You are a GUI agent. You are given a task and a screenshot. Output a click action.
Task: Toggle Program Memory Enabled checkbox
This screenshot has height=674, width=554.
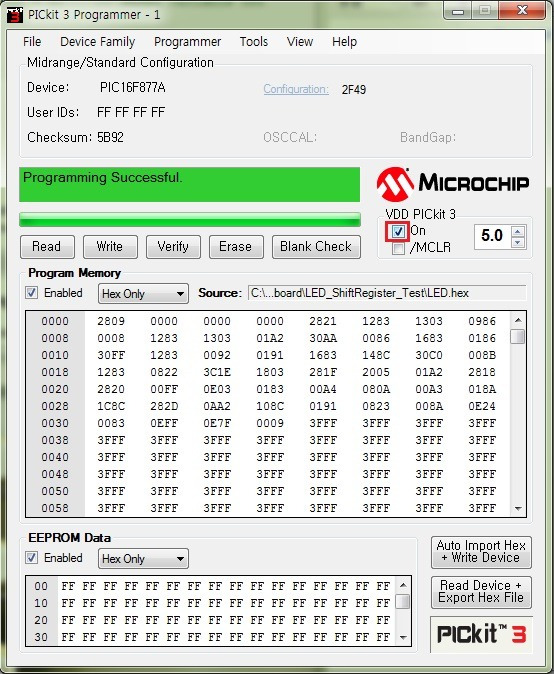[31, 293]
